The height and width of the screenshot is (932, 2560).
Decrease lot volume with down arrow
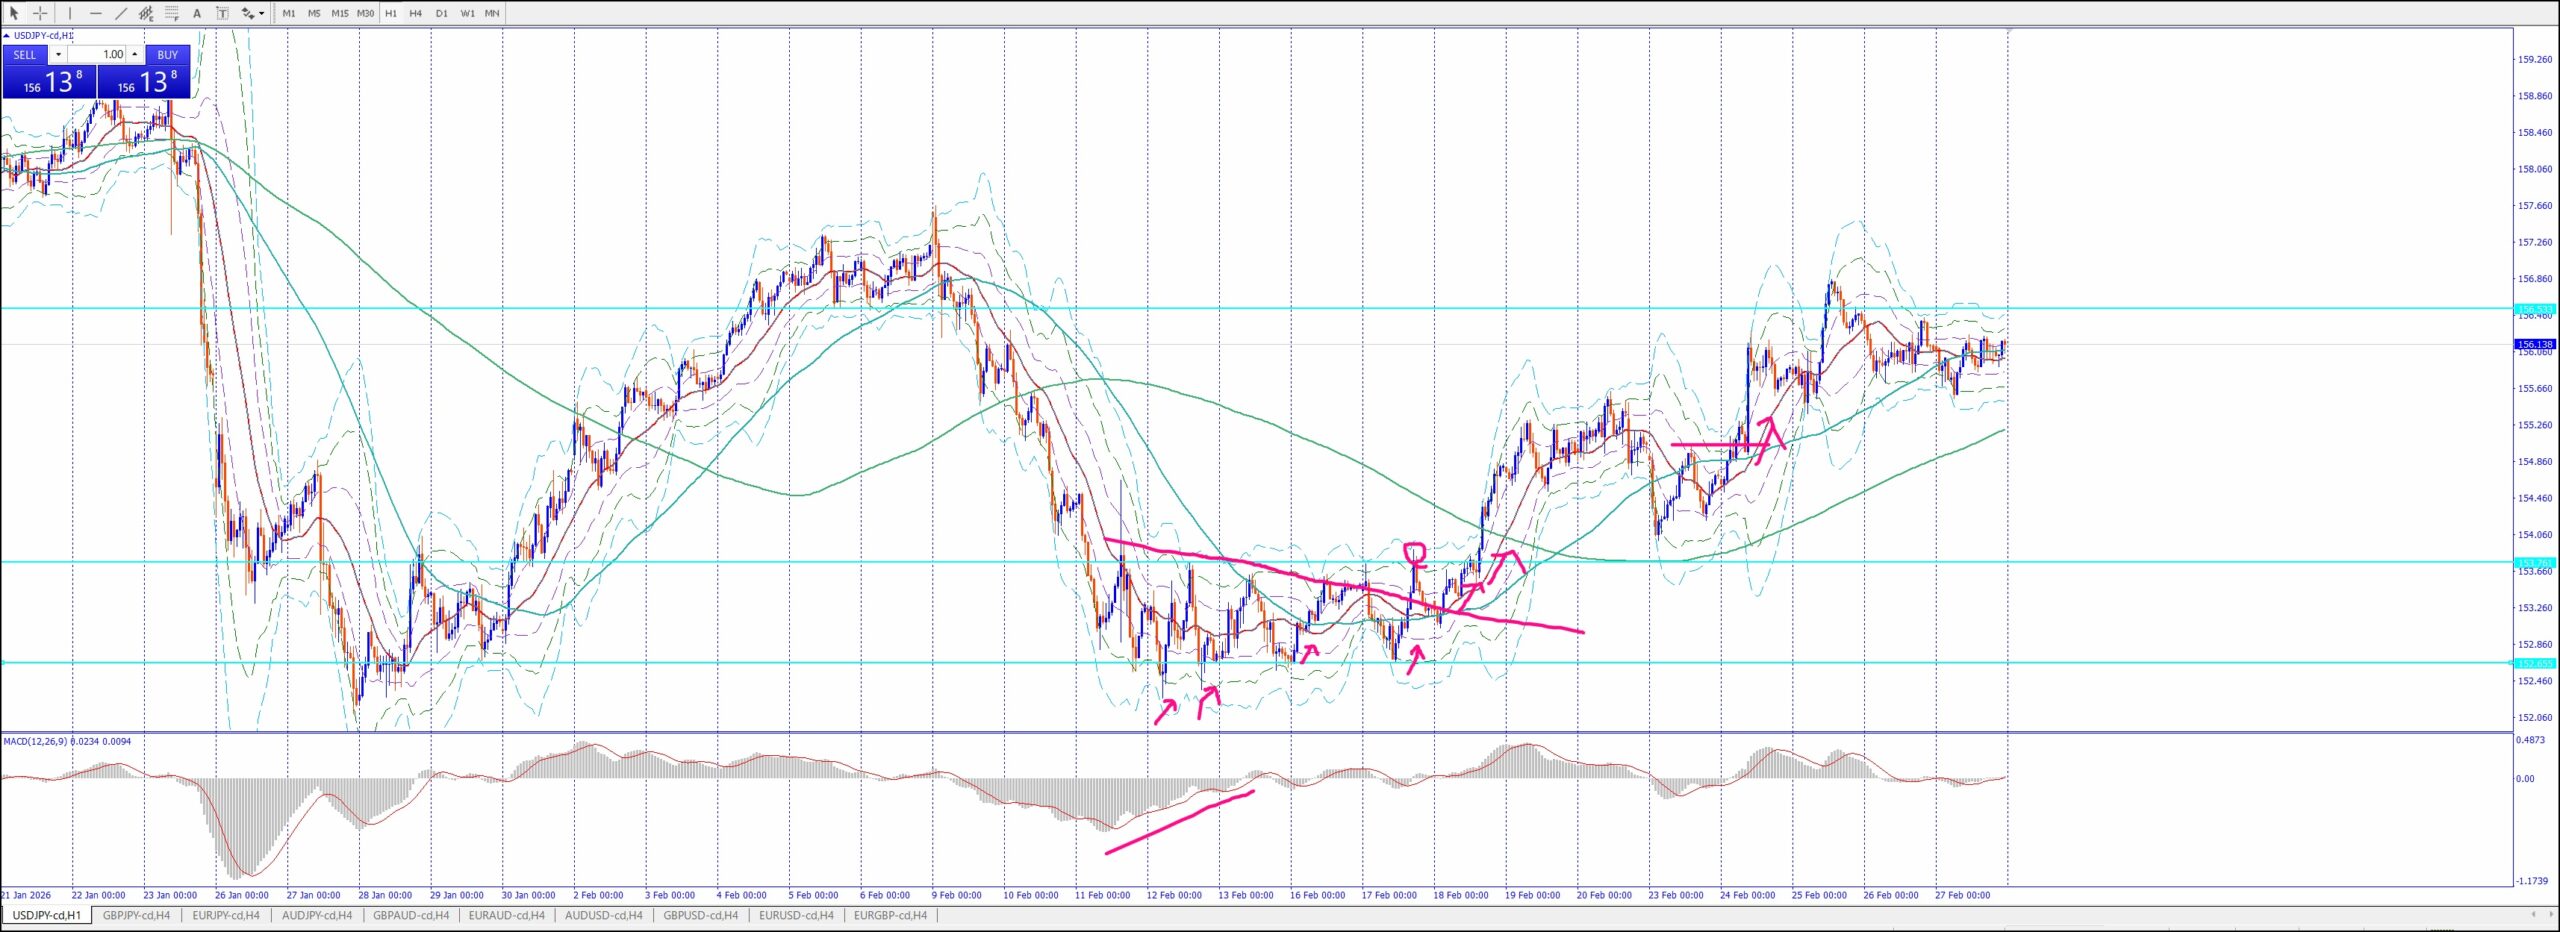coord(58,55)
